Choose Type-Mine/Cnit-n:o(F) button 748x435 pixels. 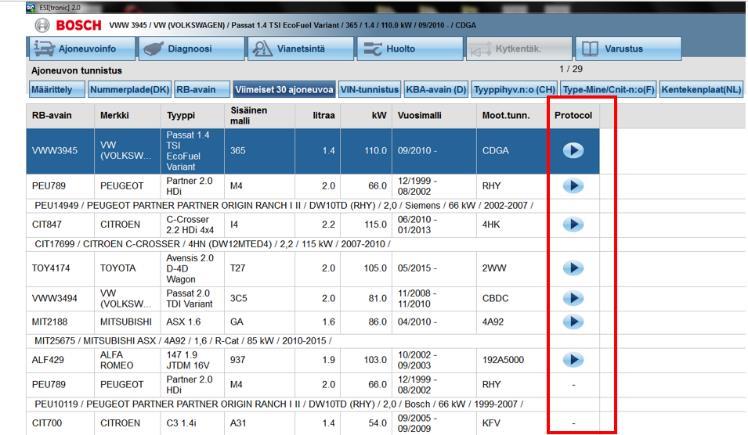[x=608, y=89]
